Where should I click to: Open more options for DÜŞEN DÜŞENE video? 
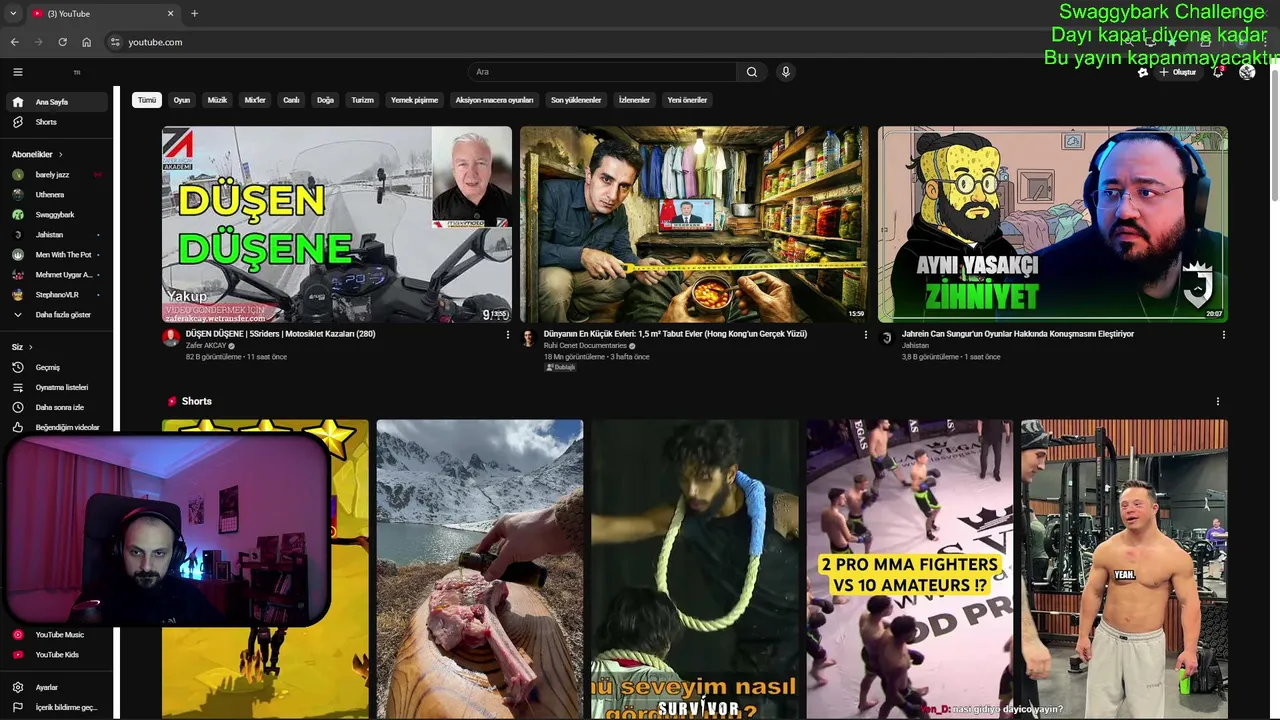(x=508, y=335)
